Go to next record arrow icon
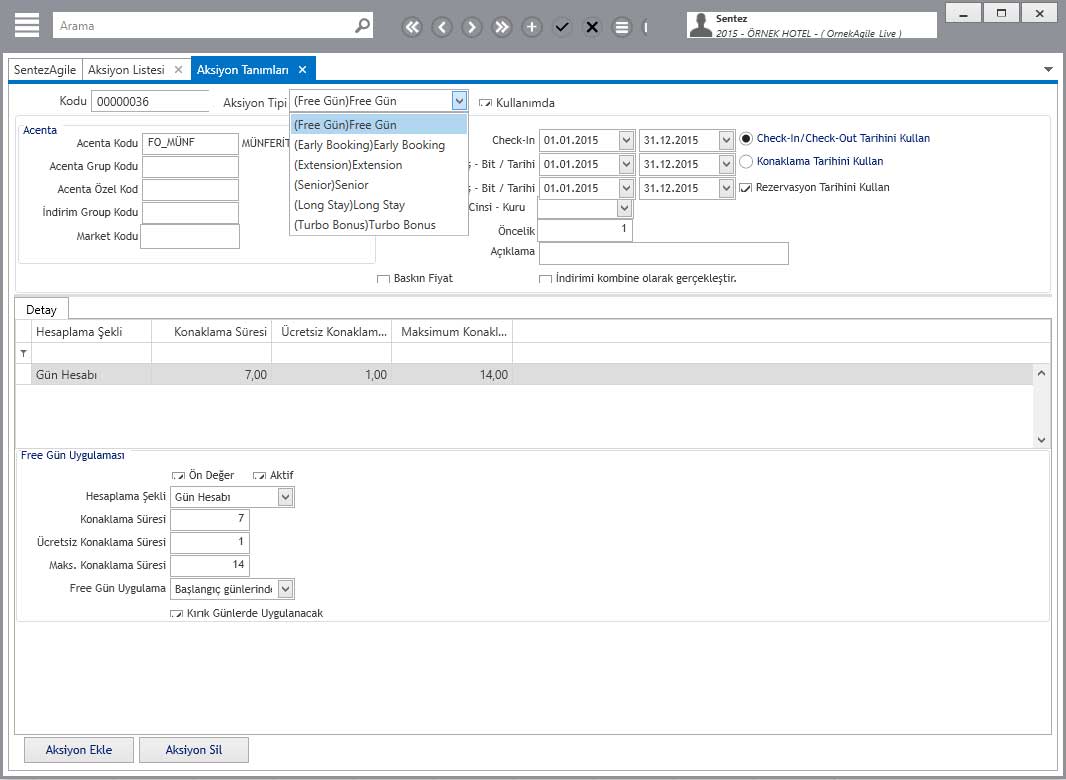This screenshot has width=1066, height=780. pyautogui.click(x=472, y=27)
